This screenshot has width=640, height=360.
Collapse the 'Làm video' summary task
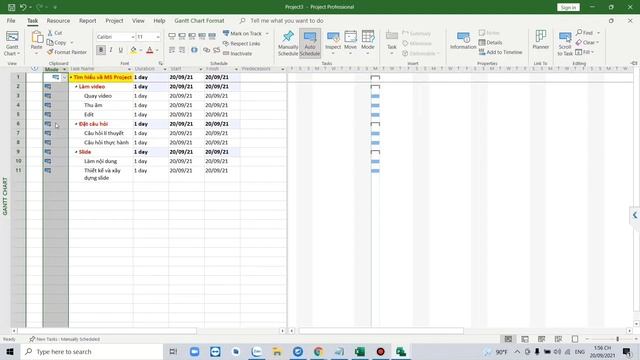76,87
